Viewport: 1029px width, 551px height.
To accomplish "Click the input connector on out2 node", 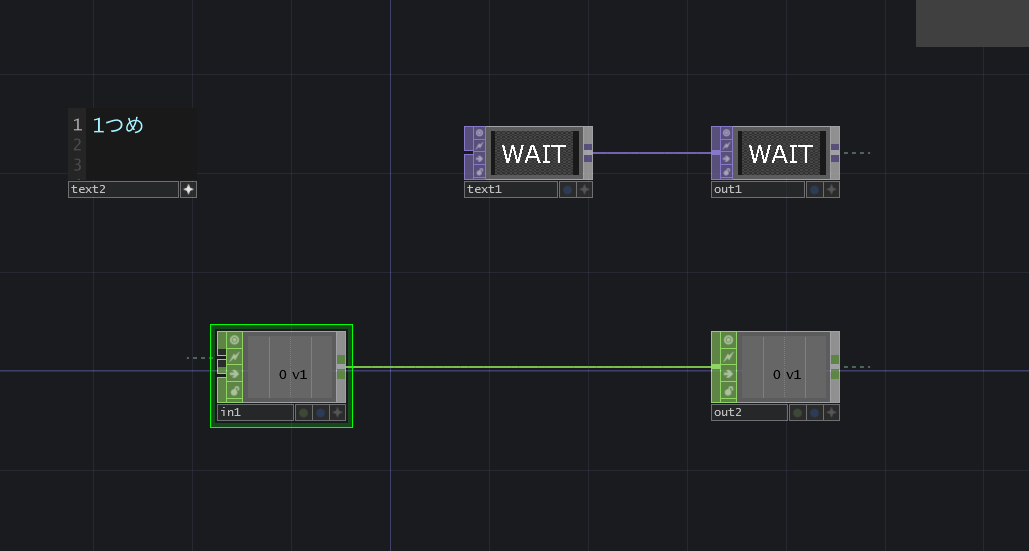I will pyautogui.click(x=715, y=367).
